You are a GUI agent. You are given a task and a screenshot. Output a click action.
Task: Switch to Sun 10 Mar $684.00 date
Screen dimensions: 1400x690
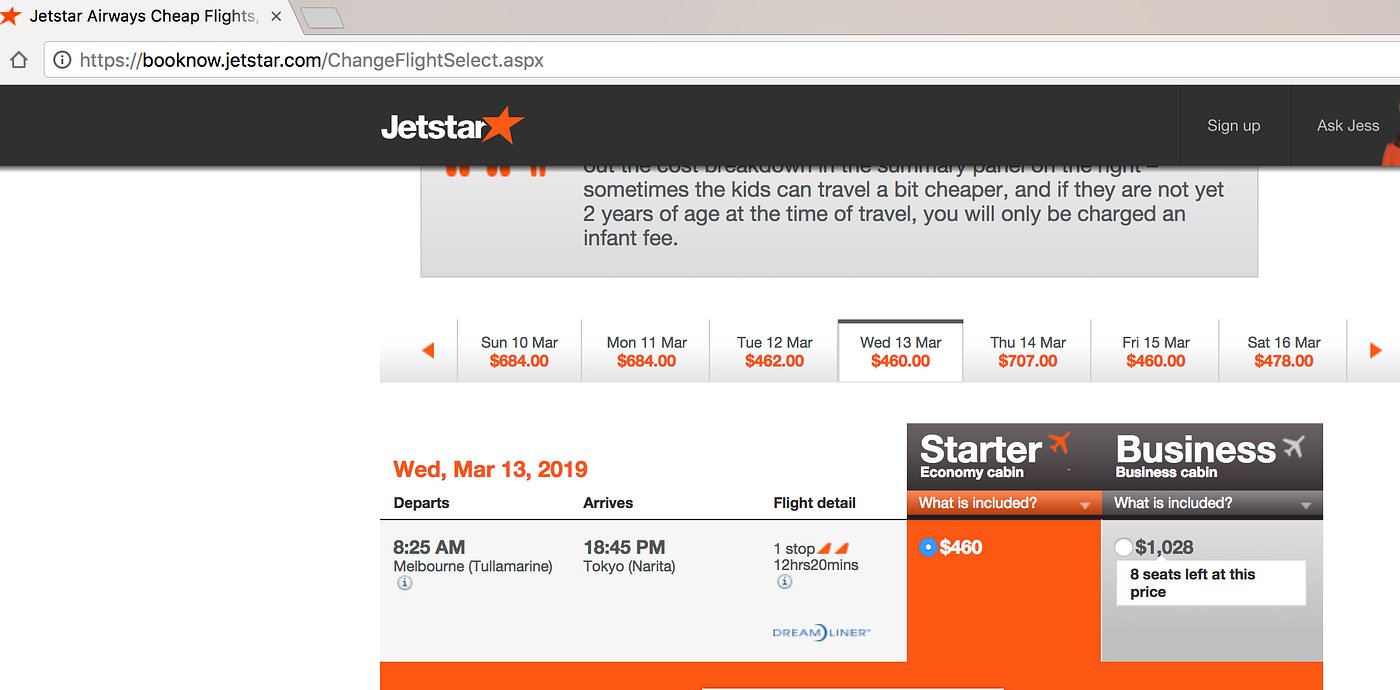point(519,351)
